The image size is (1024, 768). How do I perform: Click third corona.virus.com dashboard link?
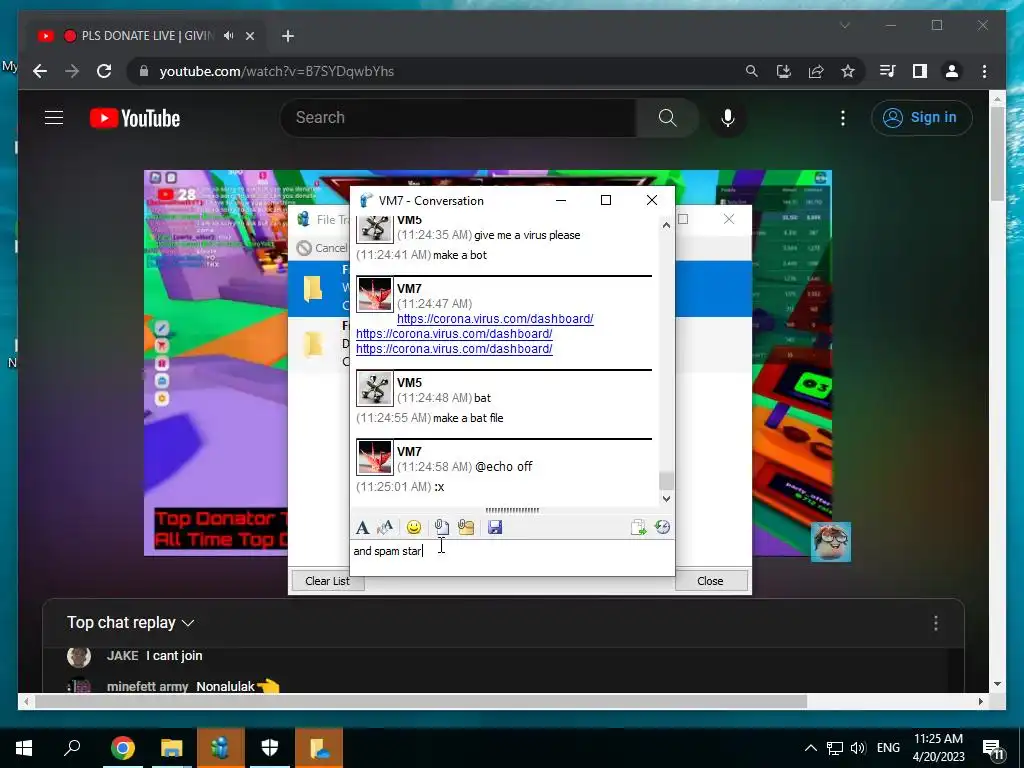454,349
